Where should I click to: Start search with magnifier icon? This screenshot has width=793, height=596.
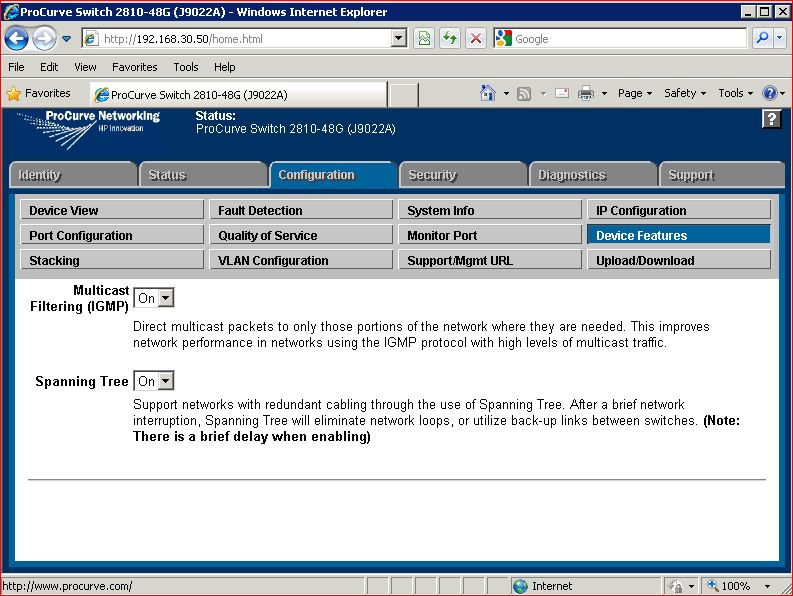(762, 38)
